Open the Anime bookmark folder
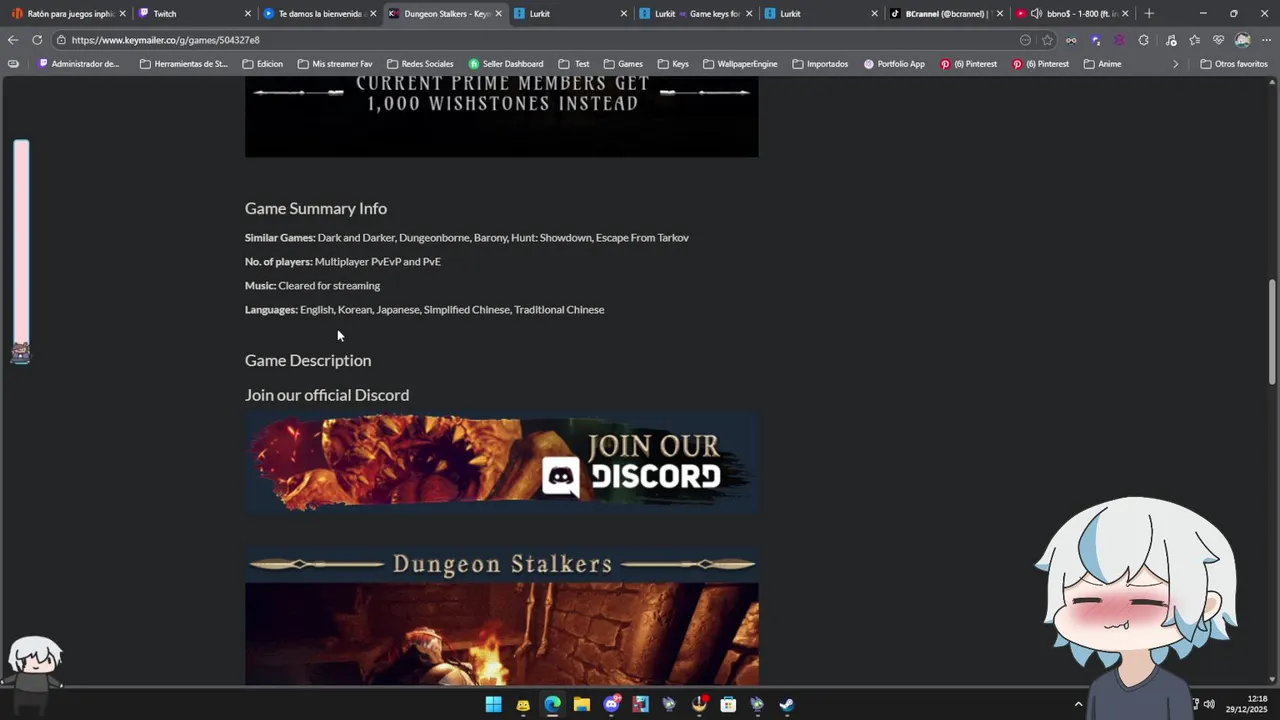Screen dimensions: 1280x720 point(1102,64)
